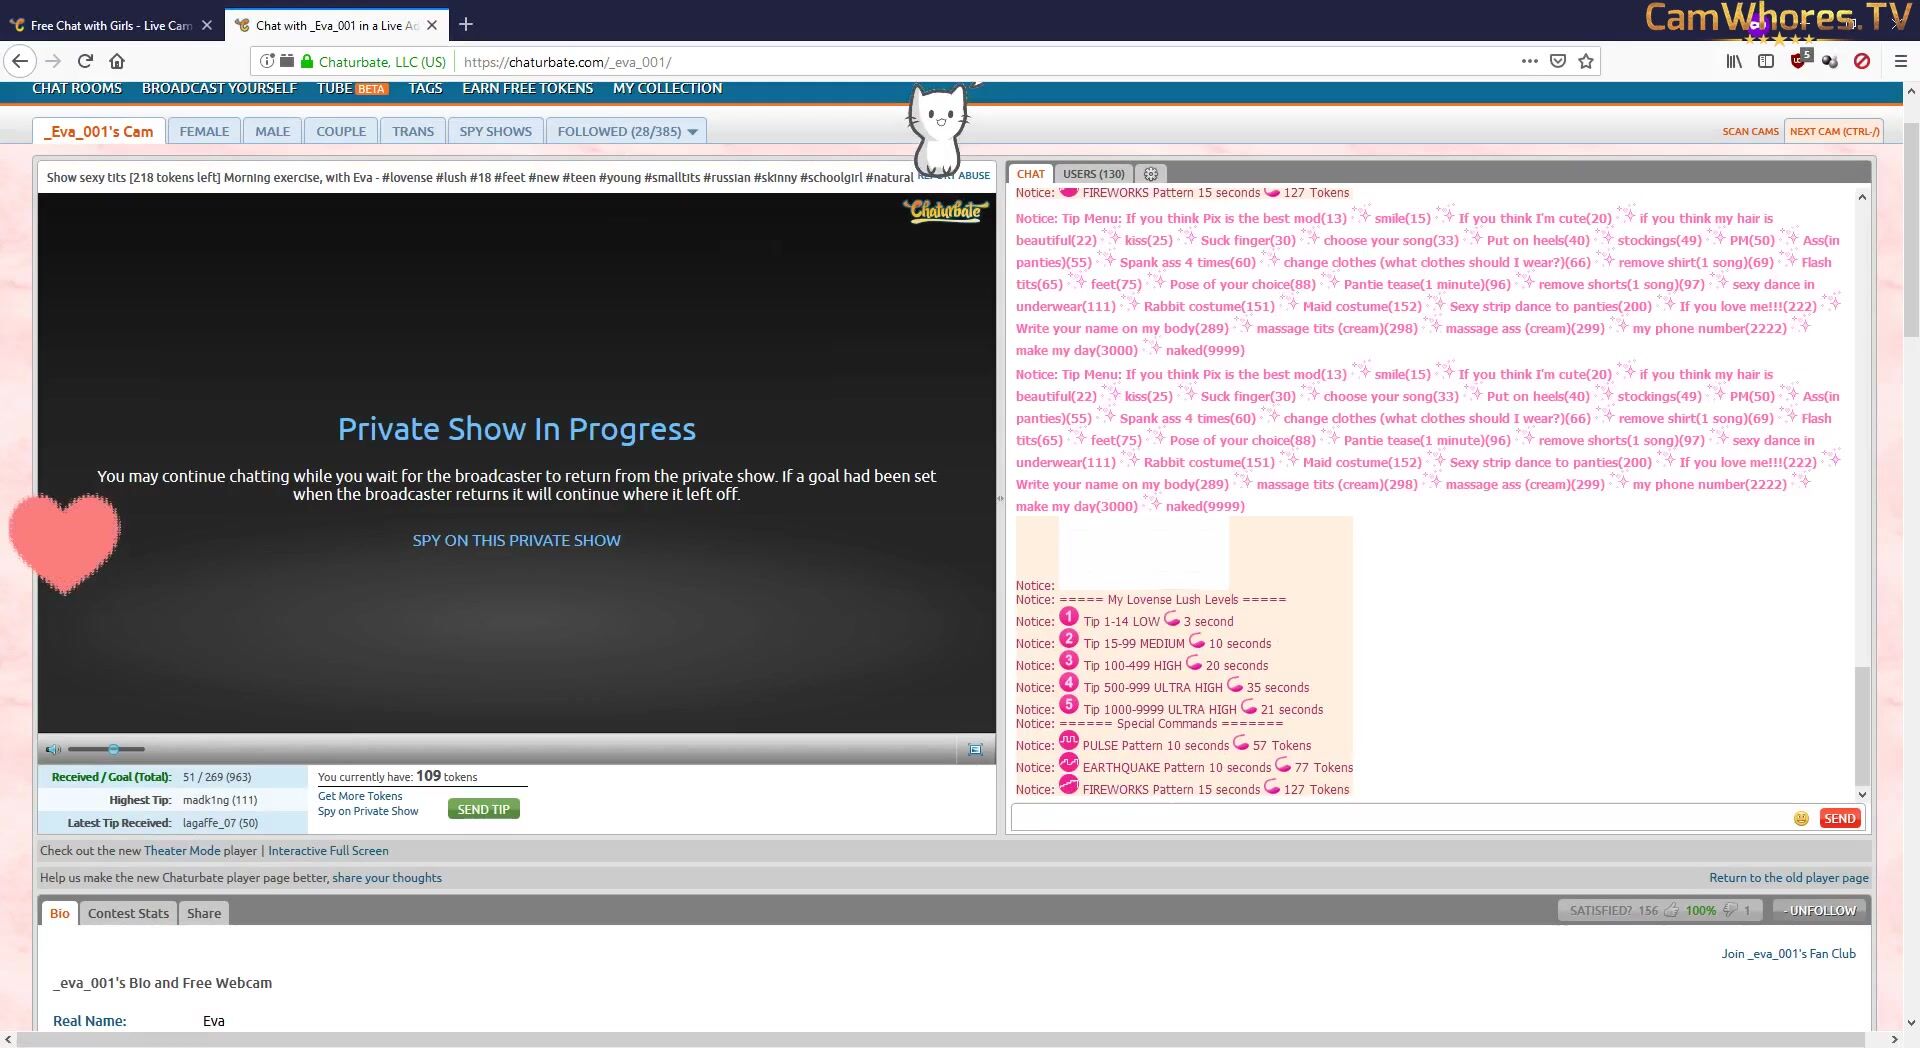Close the 'Chat with _Eva_001' tab
The height and width of the screenshot is (1048, 1920).
click(433, 25)
